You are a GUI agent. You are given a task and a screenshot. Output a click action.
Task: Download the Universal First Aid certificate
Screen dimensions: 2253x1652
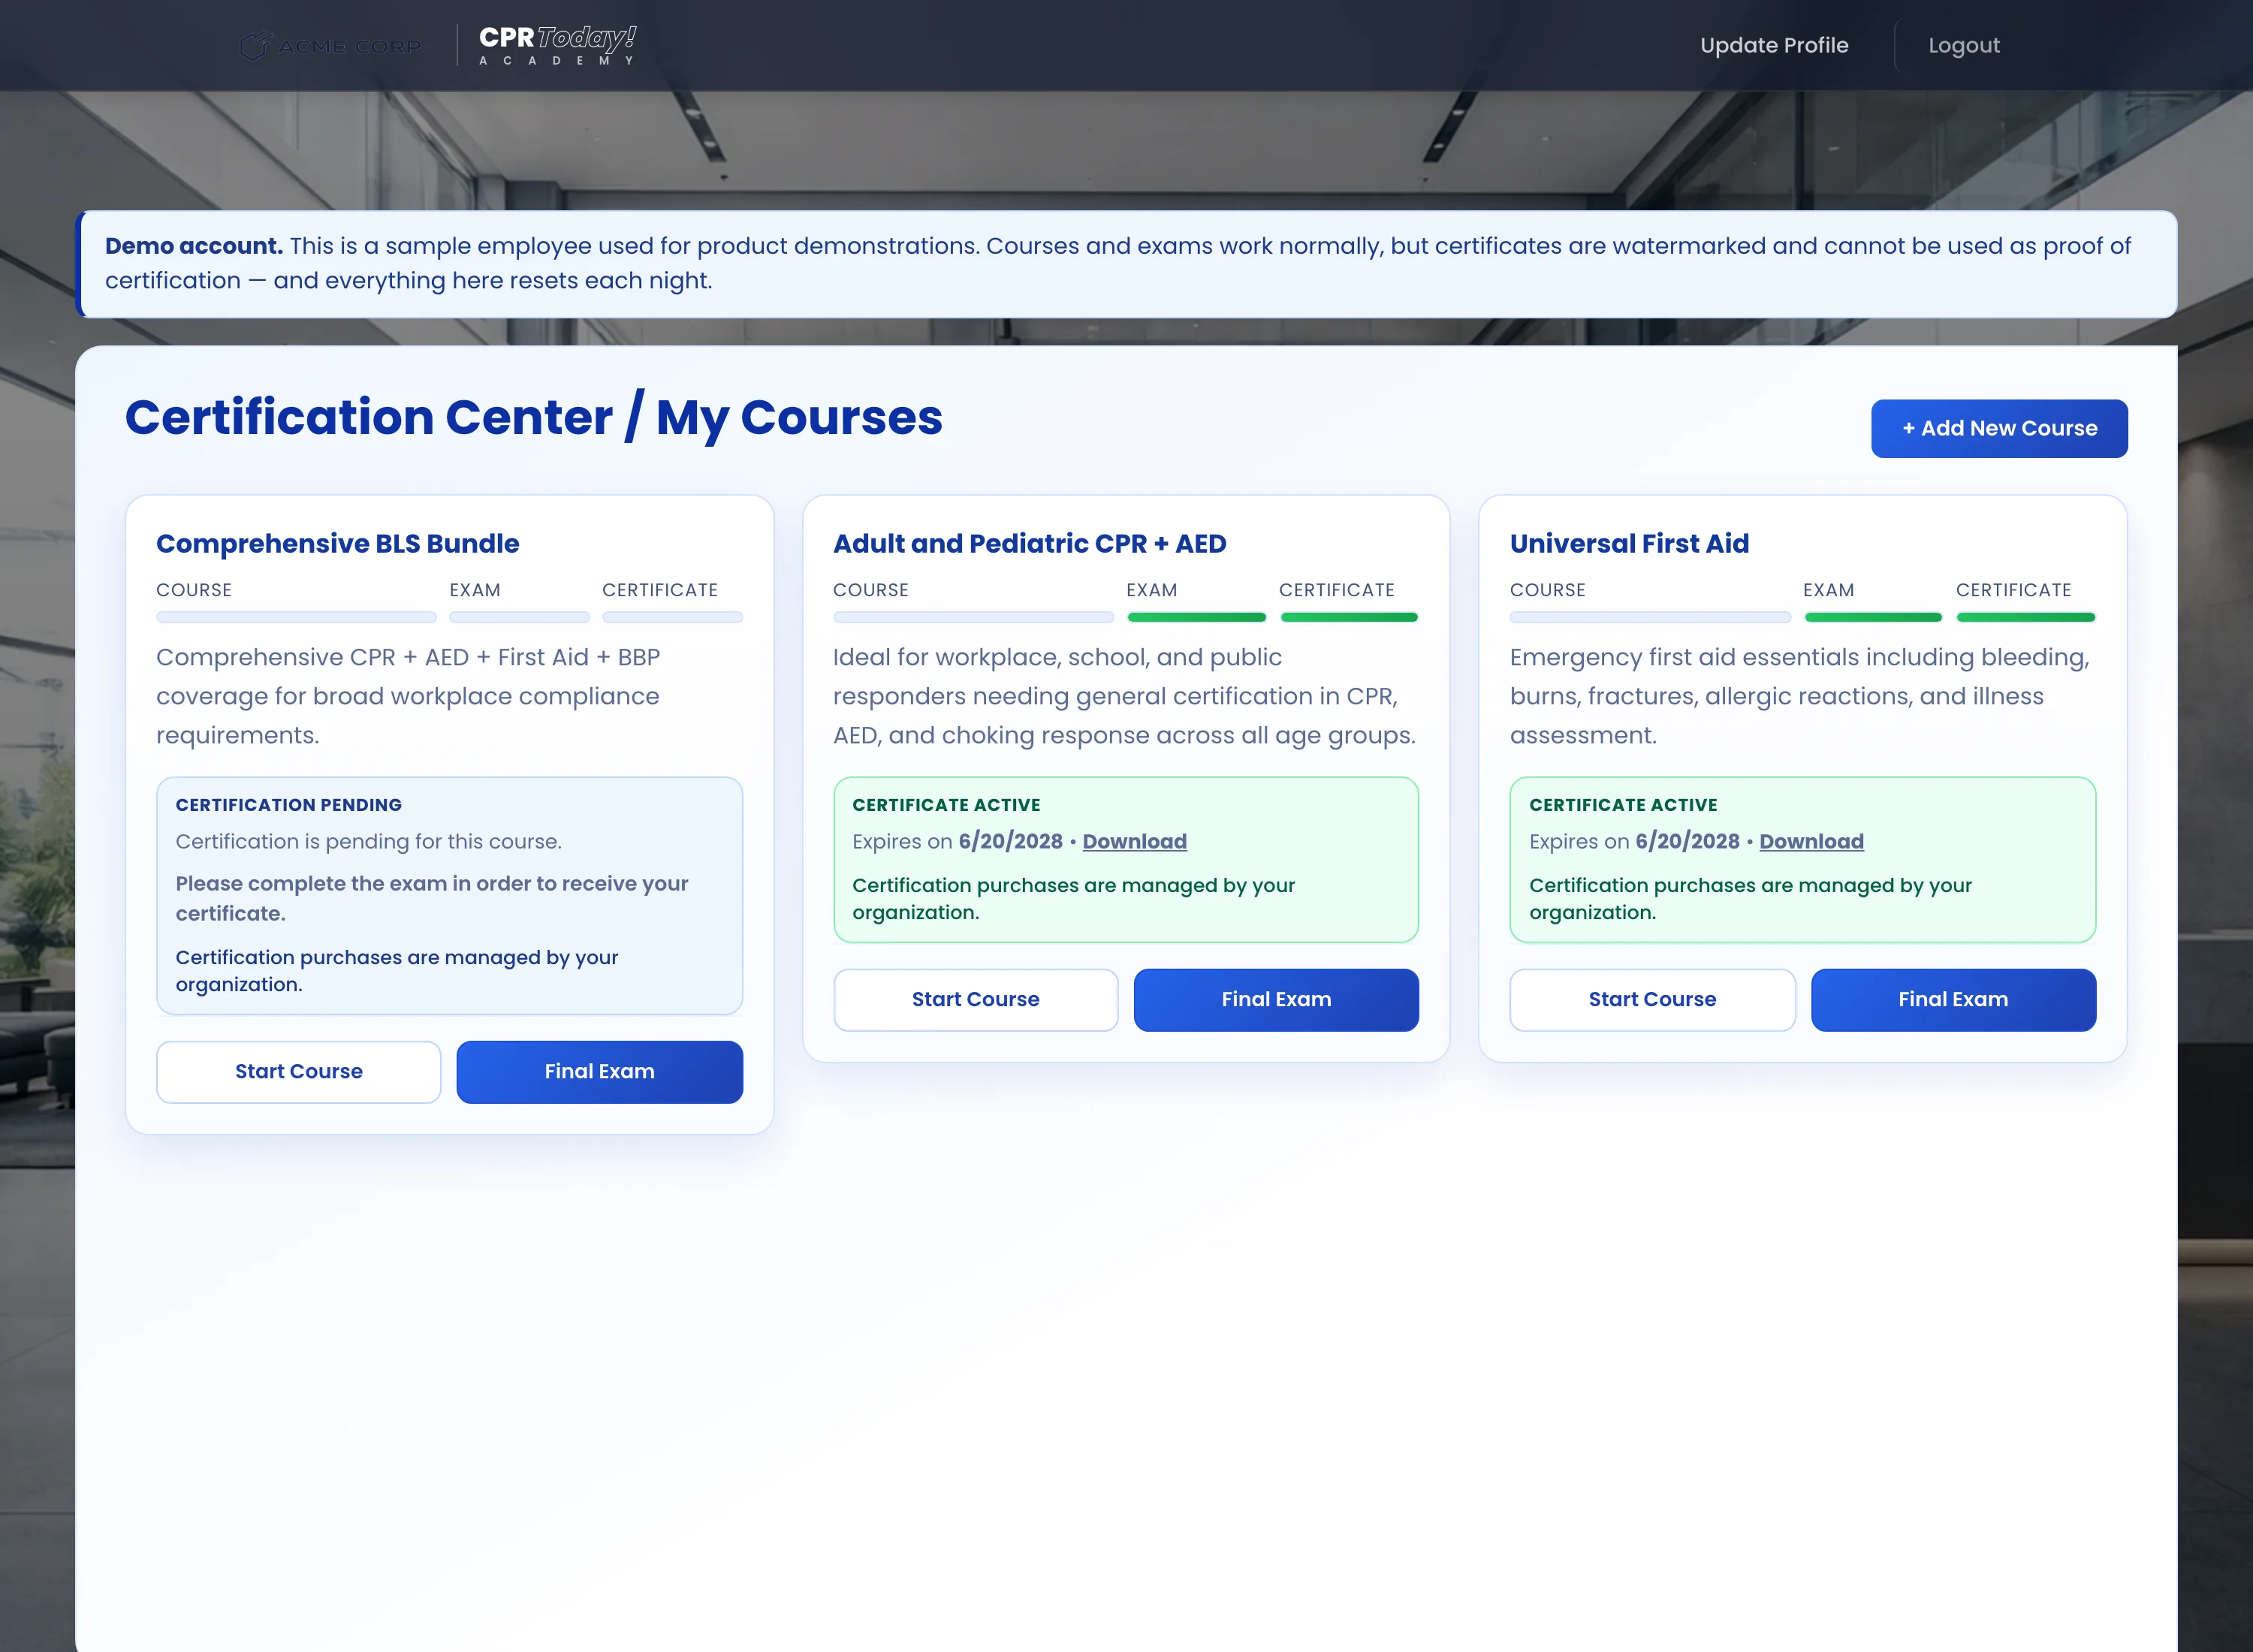(1811, 841)
